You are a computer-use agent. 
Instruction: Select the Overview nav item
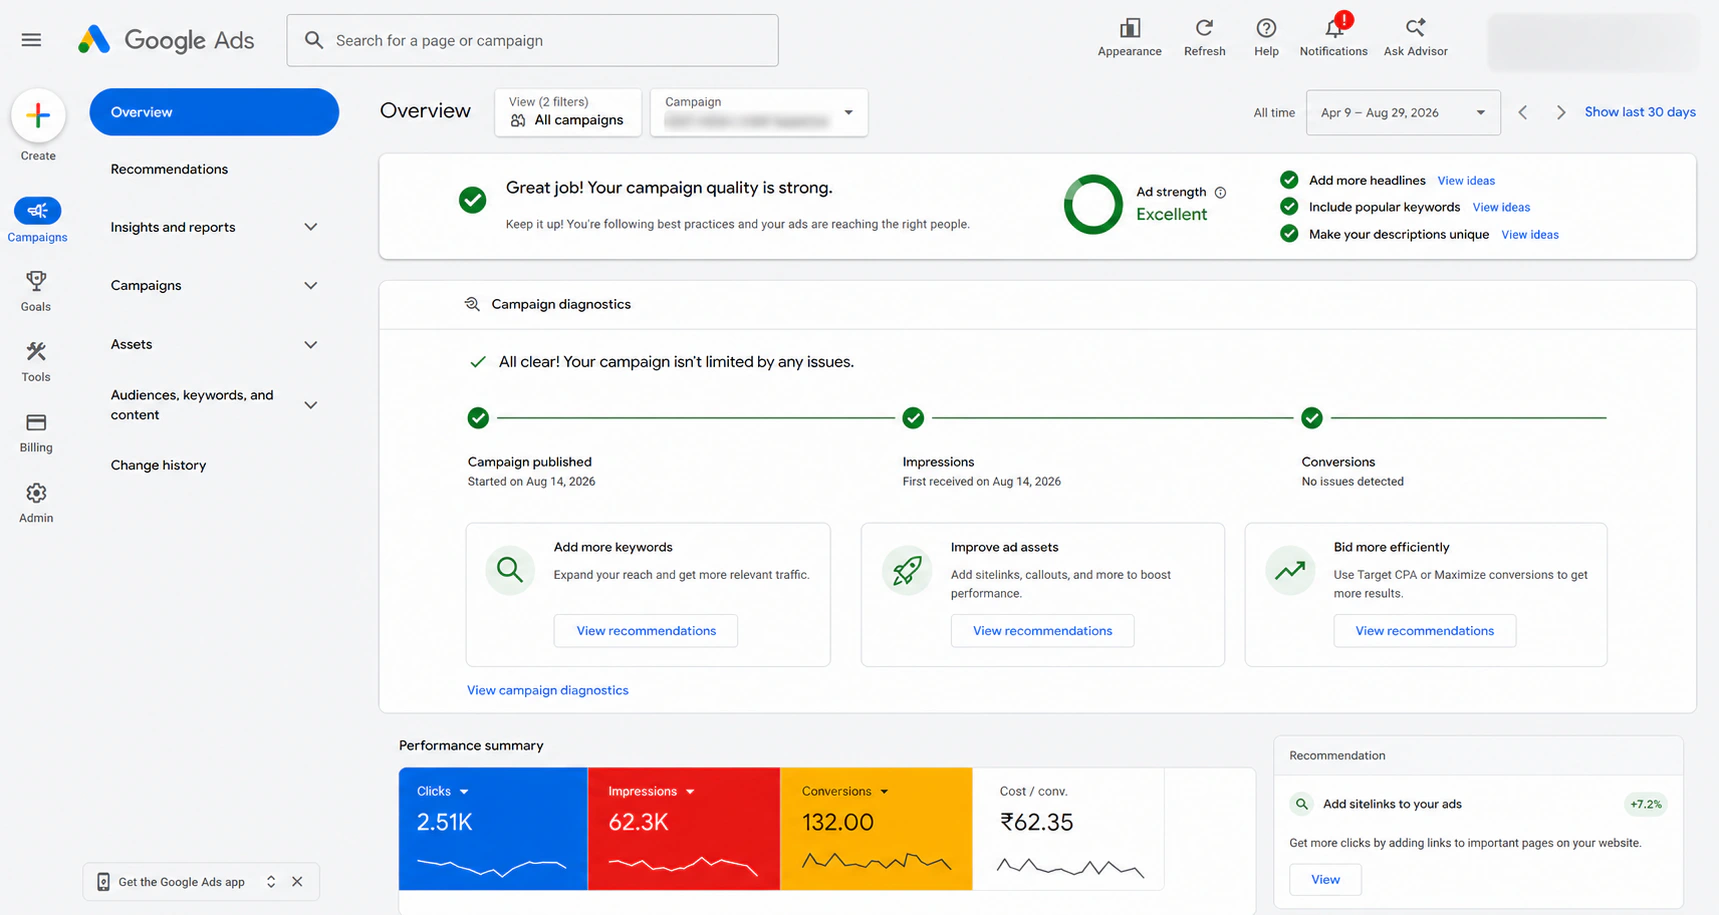(214, 112)
